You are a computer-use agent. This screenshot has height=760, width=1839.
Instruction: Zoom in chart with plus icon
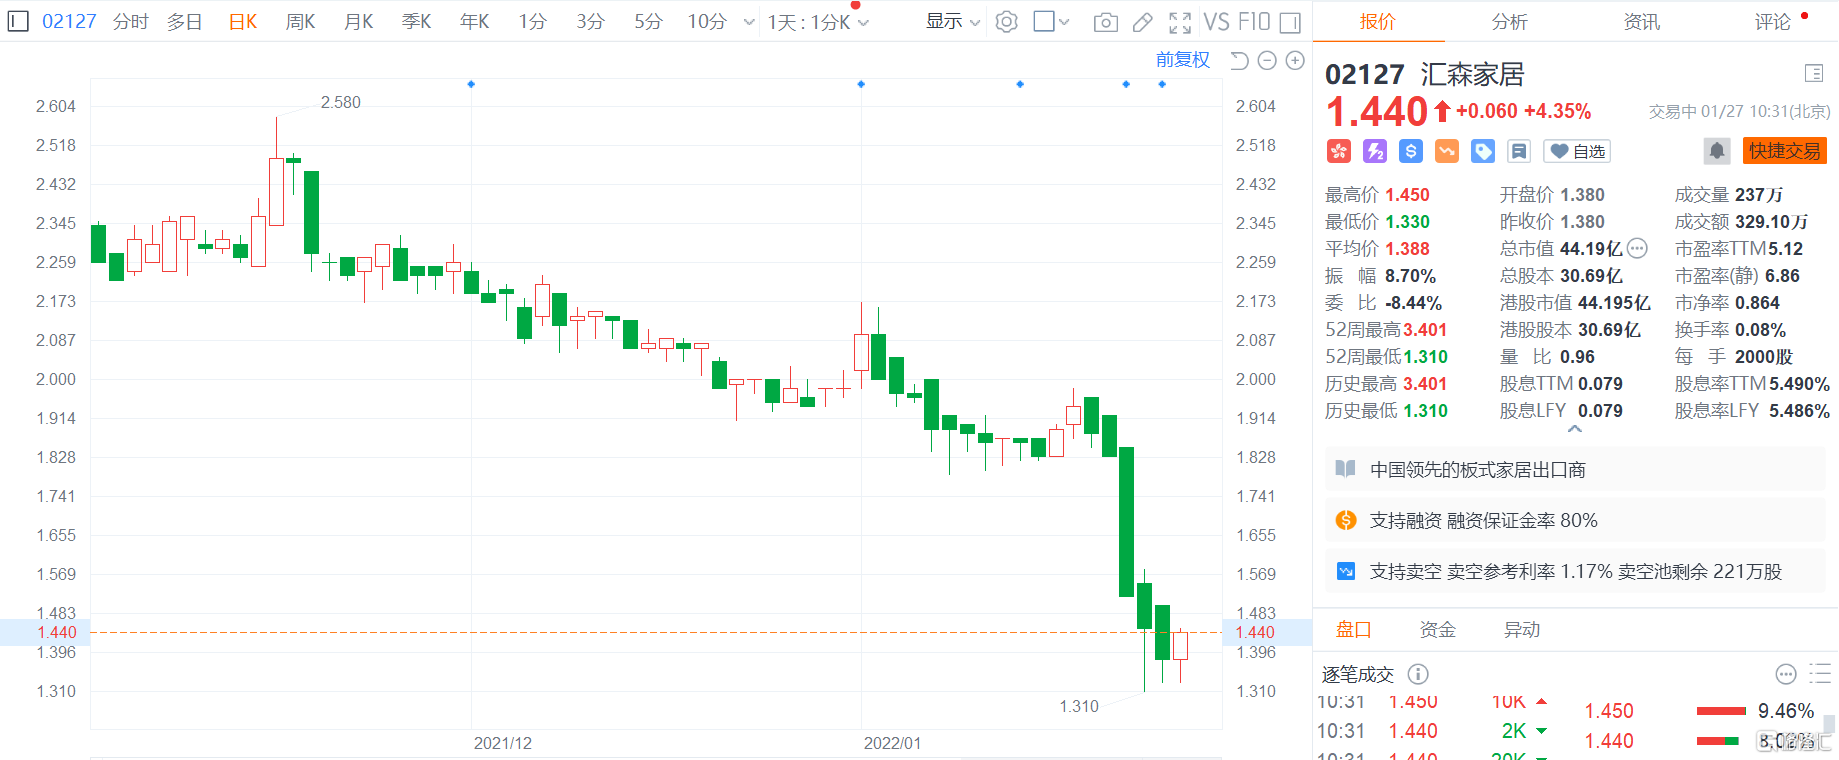tap(1295, 61)
